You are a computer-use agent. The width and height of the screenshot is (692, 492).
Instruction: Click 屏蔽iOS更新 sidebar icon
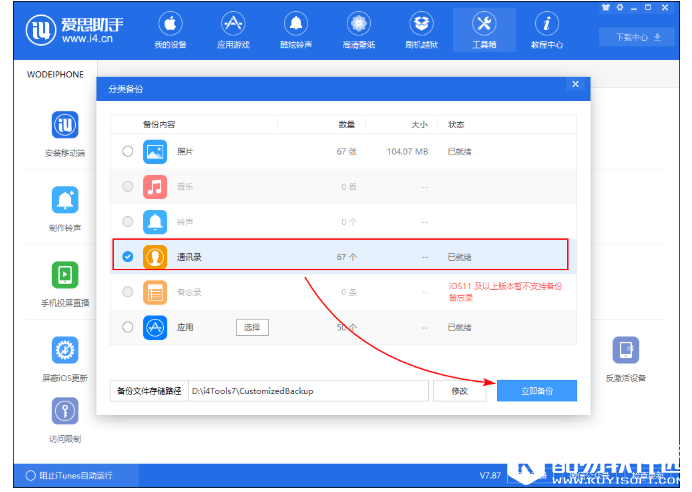click(65, 350)
